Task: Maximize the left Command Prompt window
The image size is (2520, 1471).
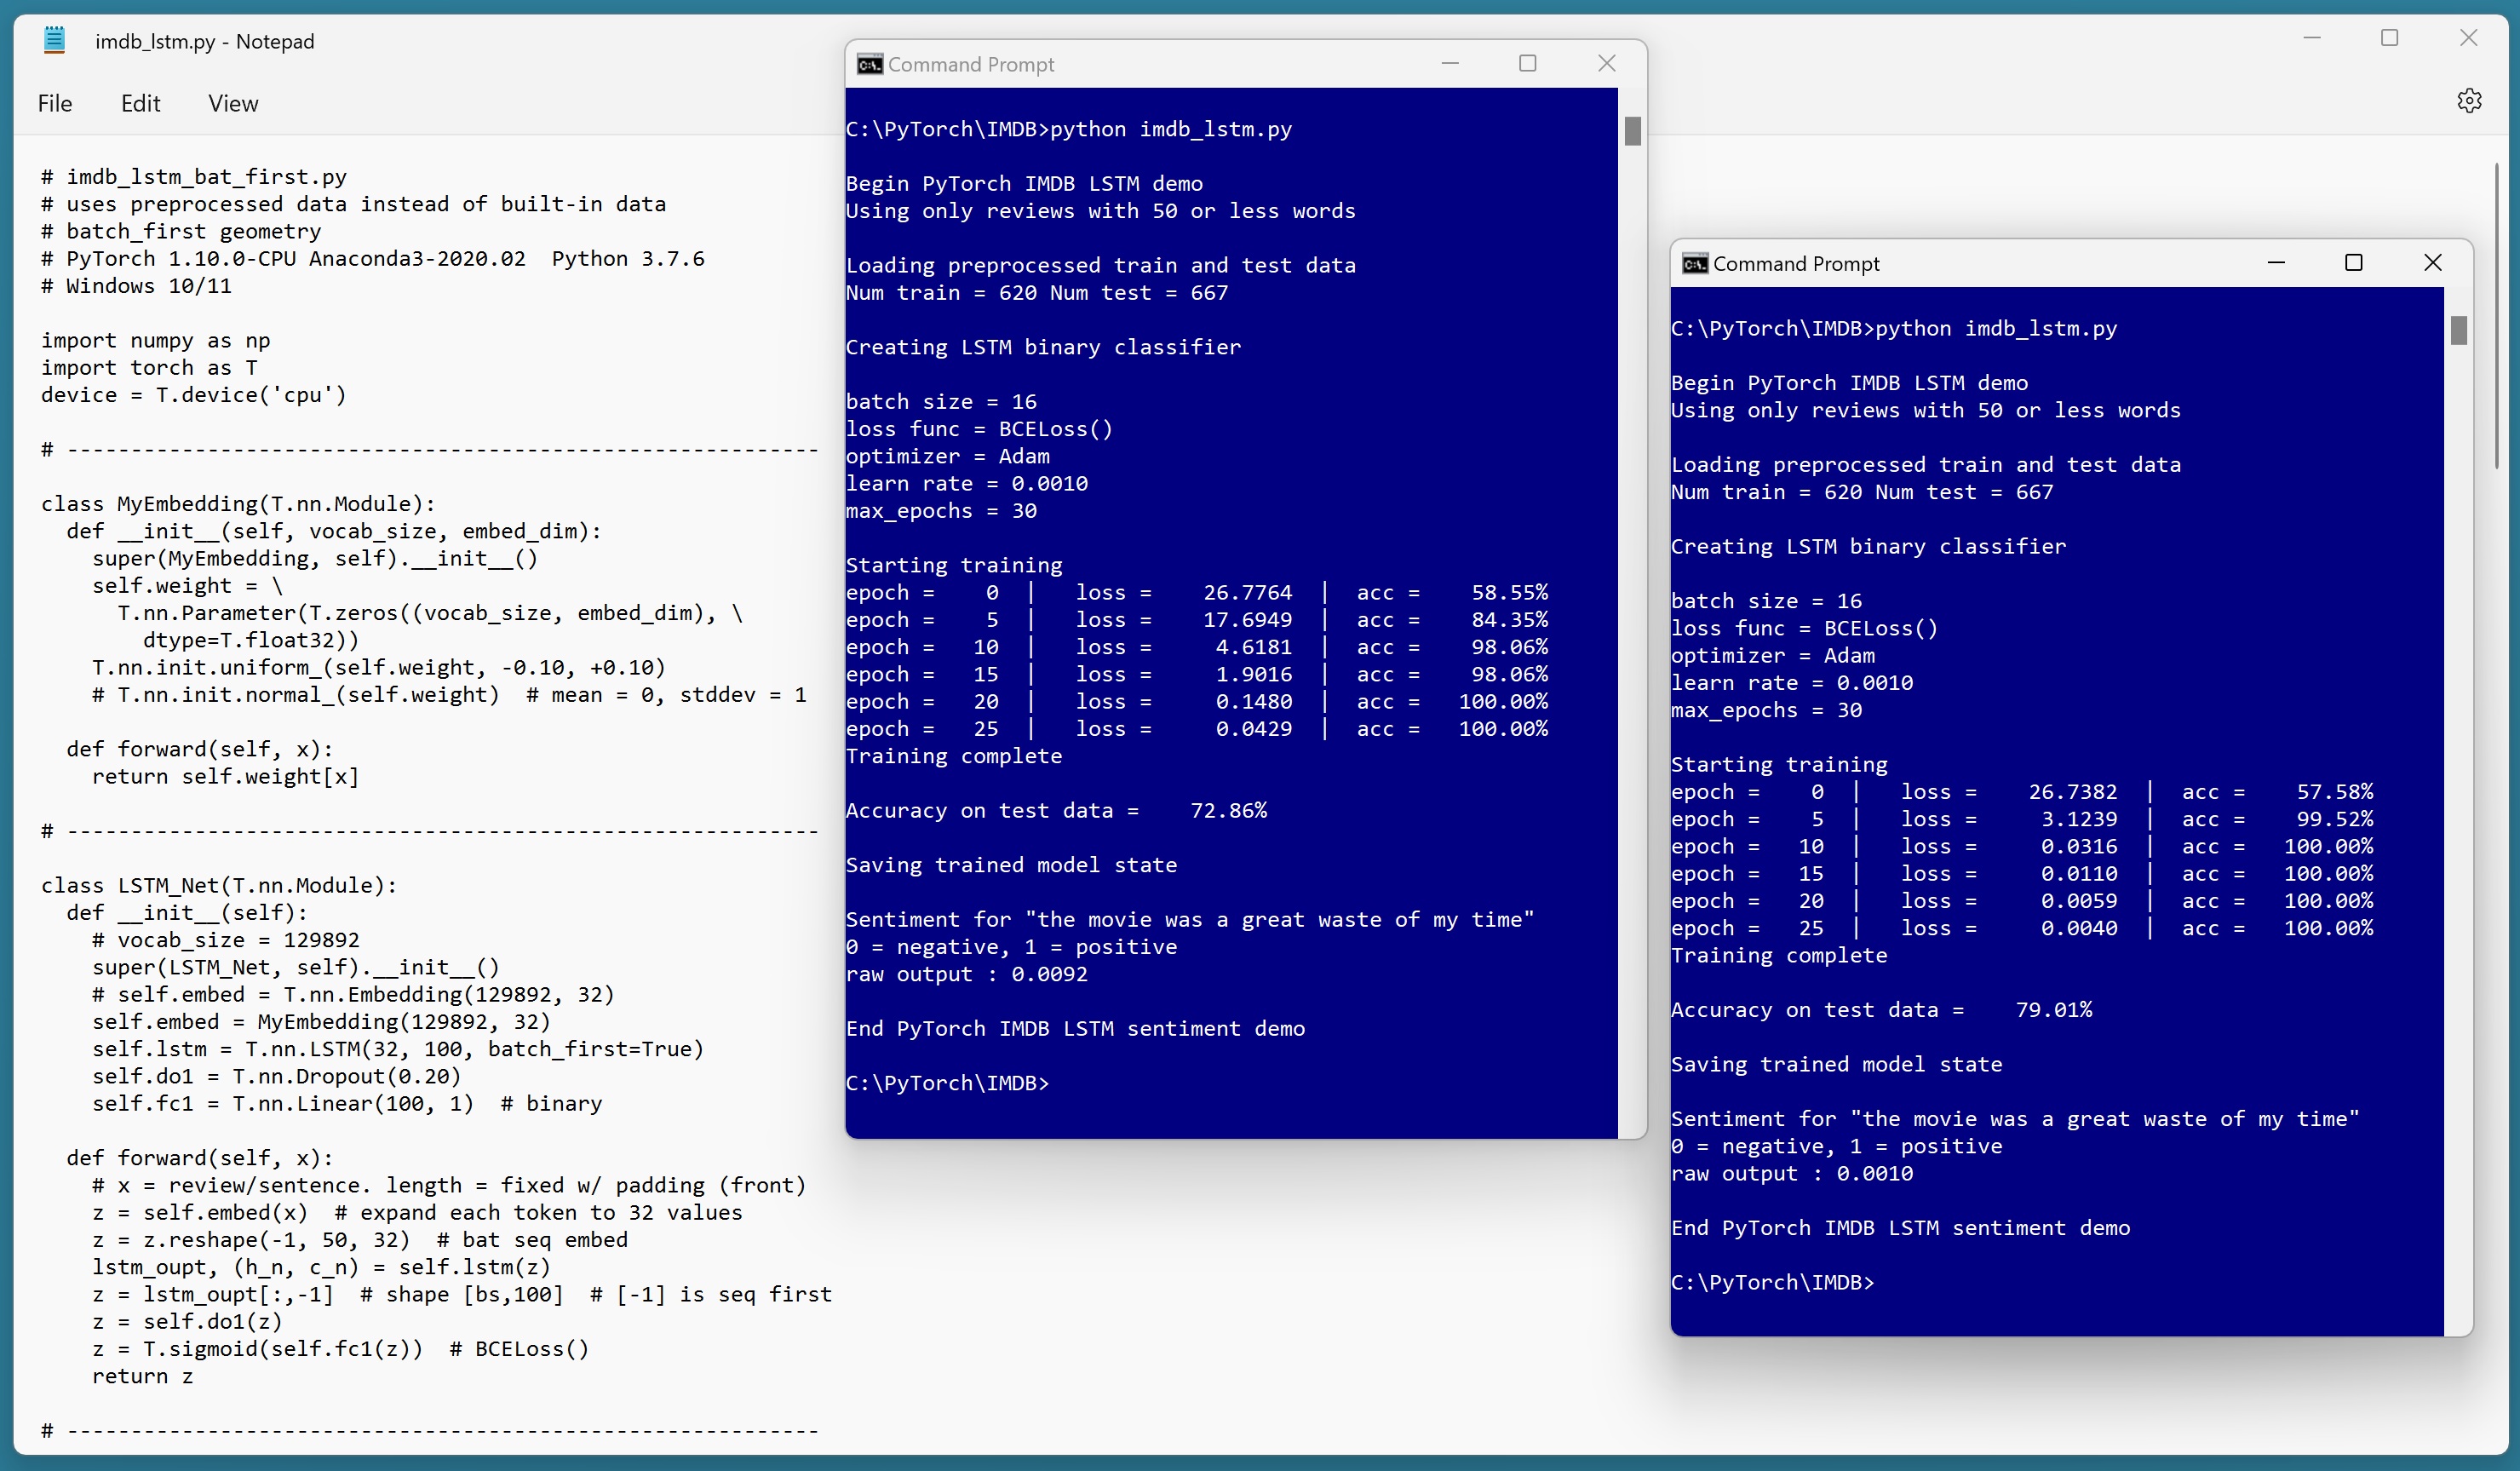Action: (x=1527, y=64)
